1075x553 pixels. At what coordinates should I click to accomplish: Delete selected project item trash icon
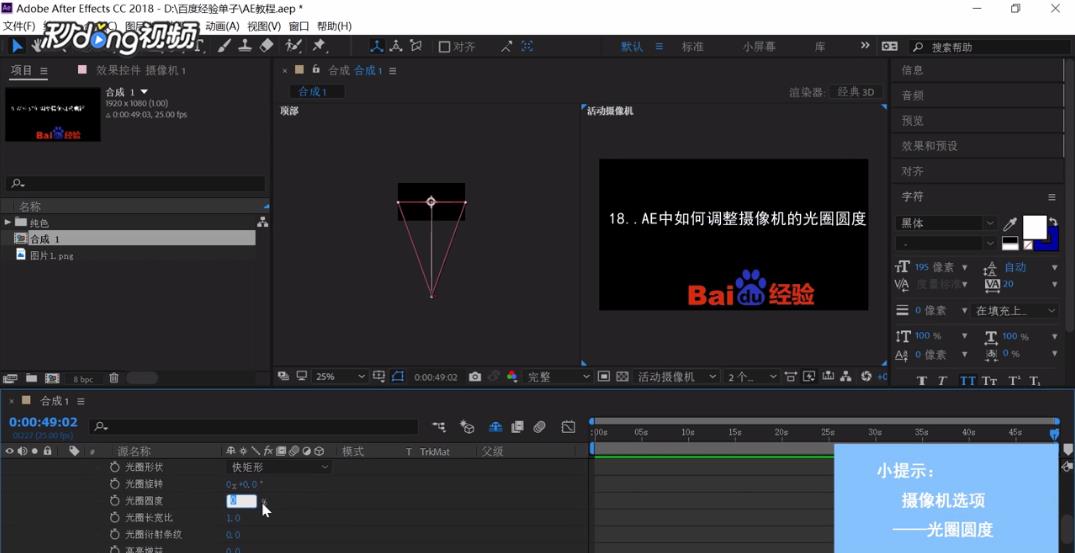[x=114, y=378]
